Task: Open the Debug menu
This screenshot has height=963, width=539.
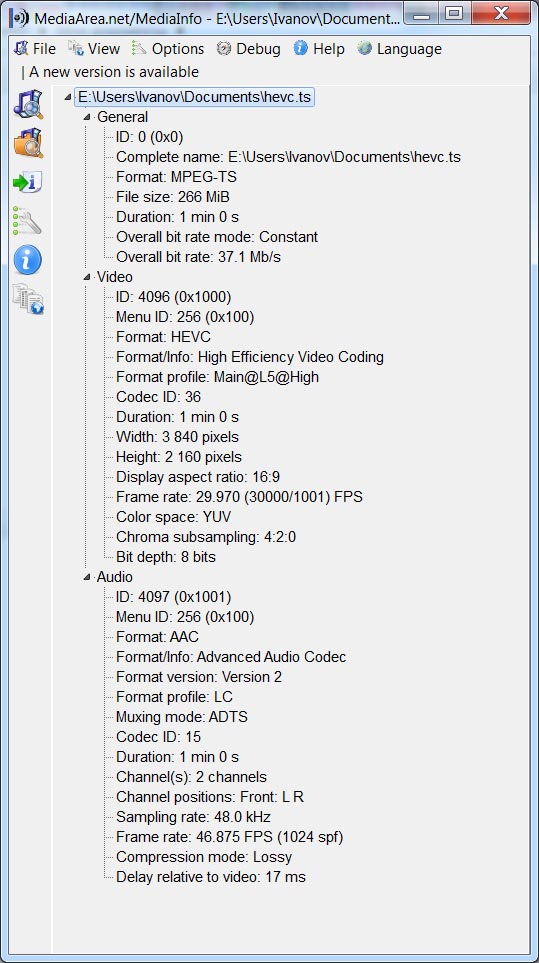Action: pyautogui.click(x=249, y=49)
